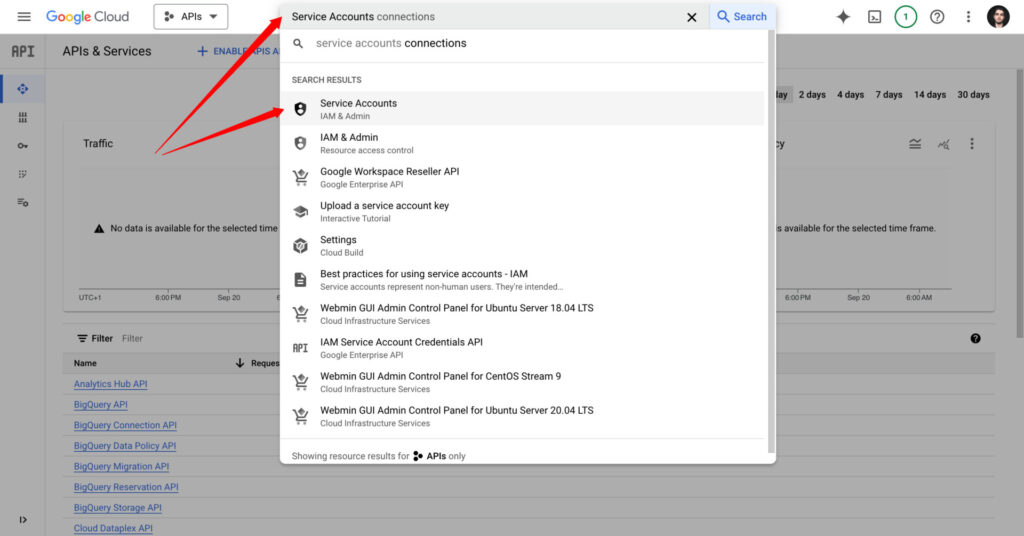Select Service Accounts search result

(x=358, y=109)
